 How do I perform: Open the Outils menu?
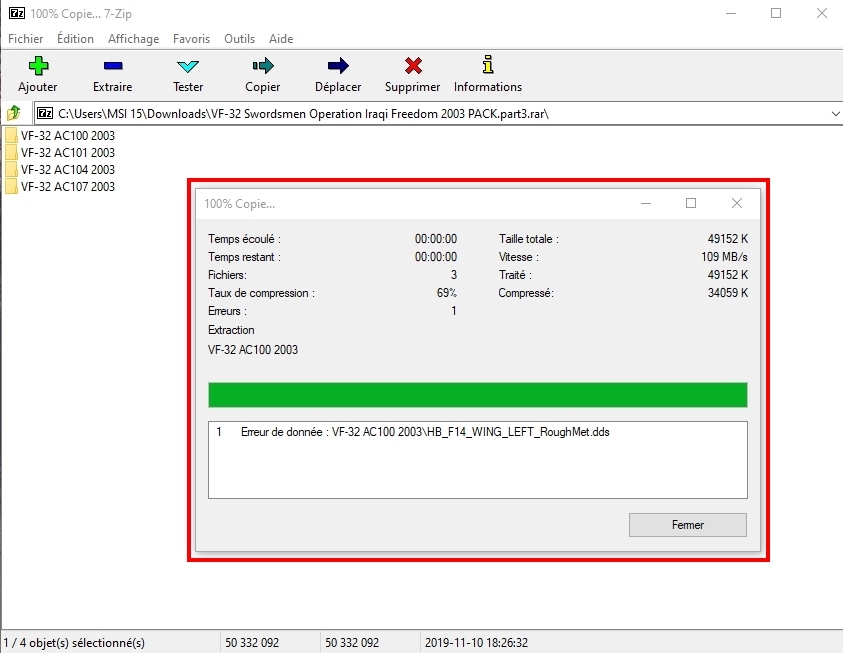coord(239,39)
